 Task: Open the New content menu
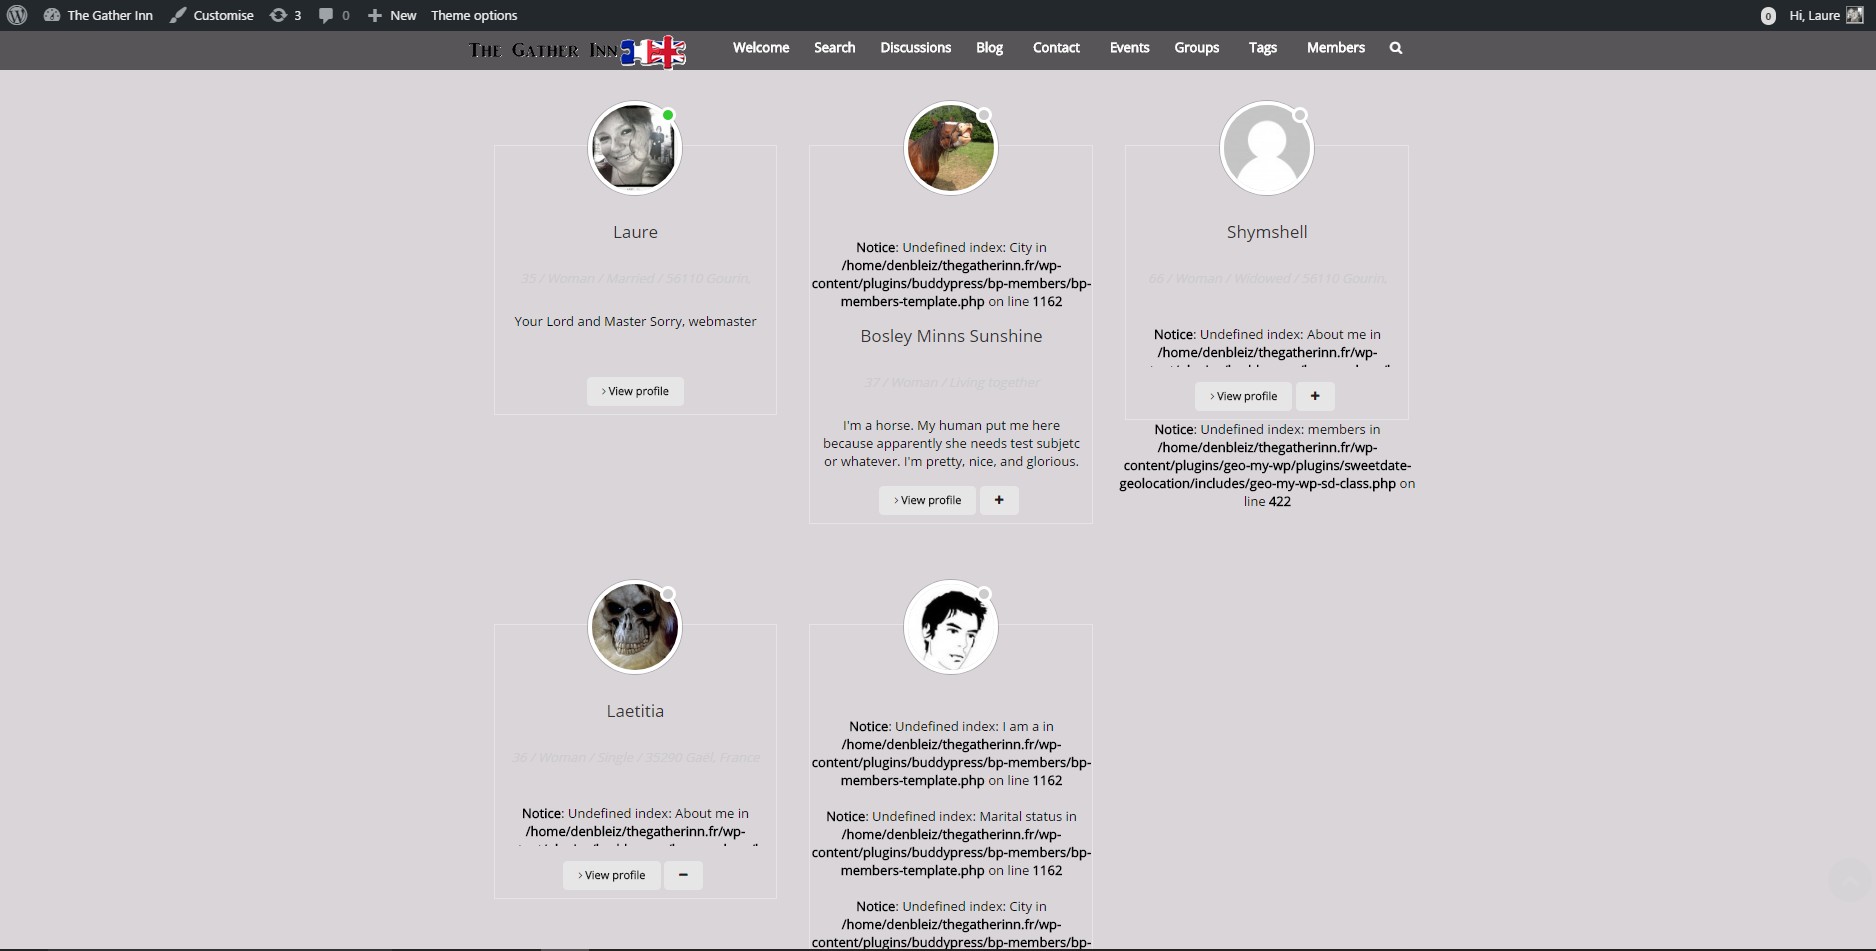[x=392, y=15]
